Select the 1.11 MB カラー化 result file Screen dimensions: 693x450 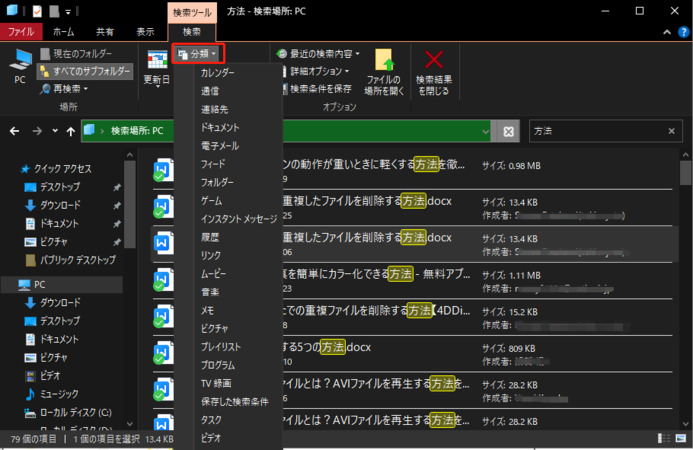pos(411,281)
